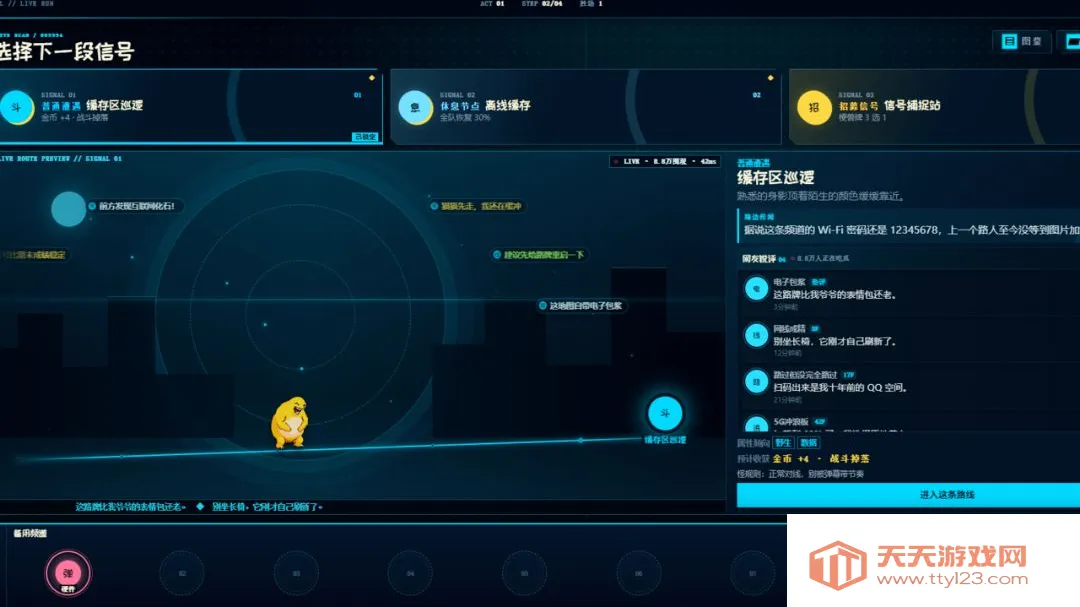Select the SIGNAL 01 缓存区巡逻 card
This screenshot has width=1080, height=607.
point(191,107)
